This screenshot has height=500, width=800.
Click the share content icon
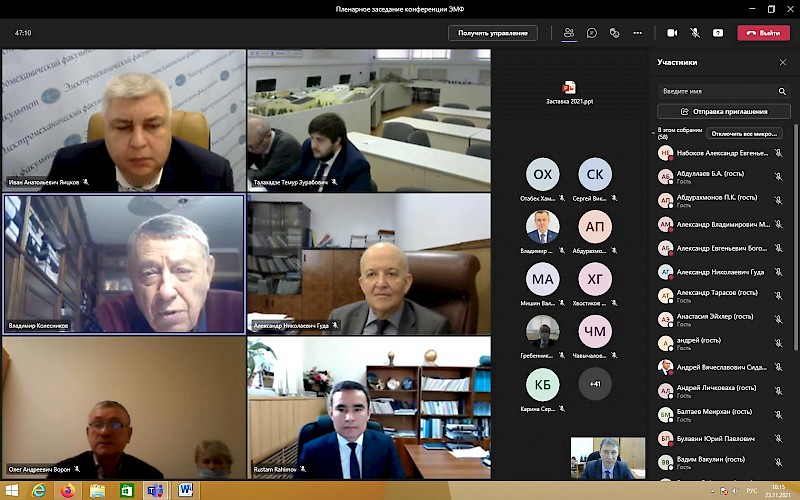click(x=718, y=33)
